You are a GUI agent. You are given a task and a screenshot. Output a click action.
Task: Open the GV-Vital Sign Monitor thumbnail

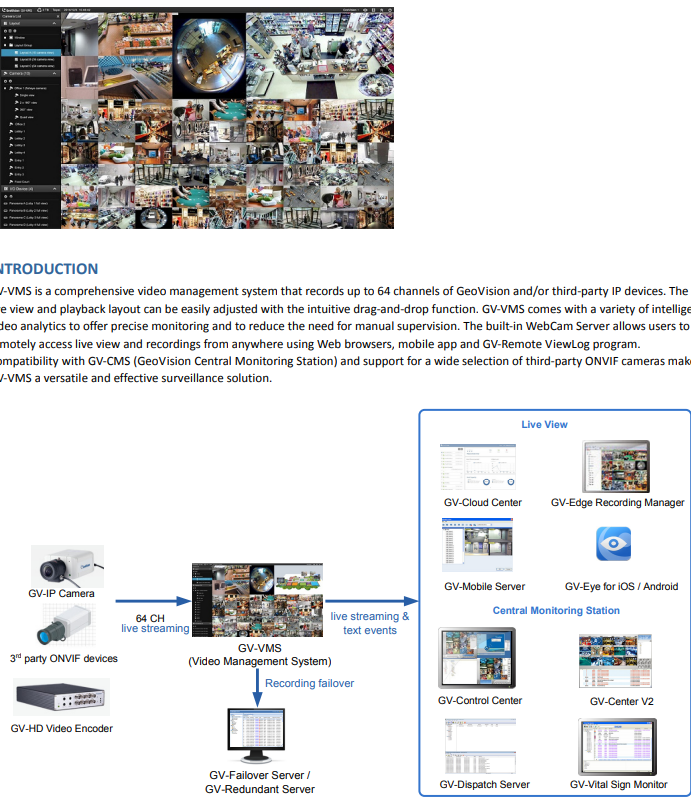617,747
